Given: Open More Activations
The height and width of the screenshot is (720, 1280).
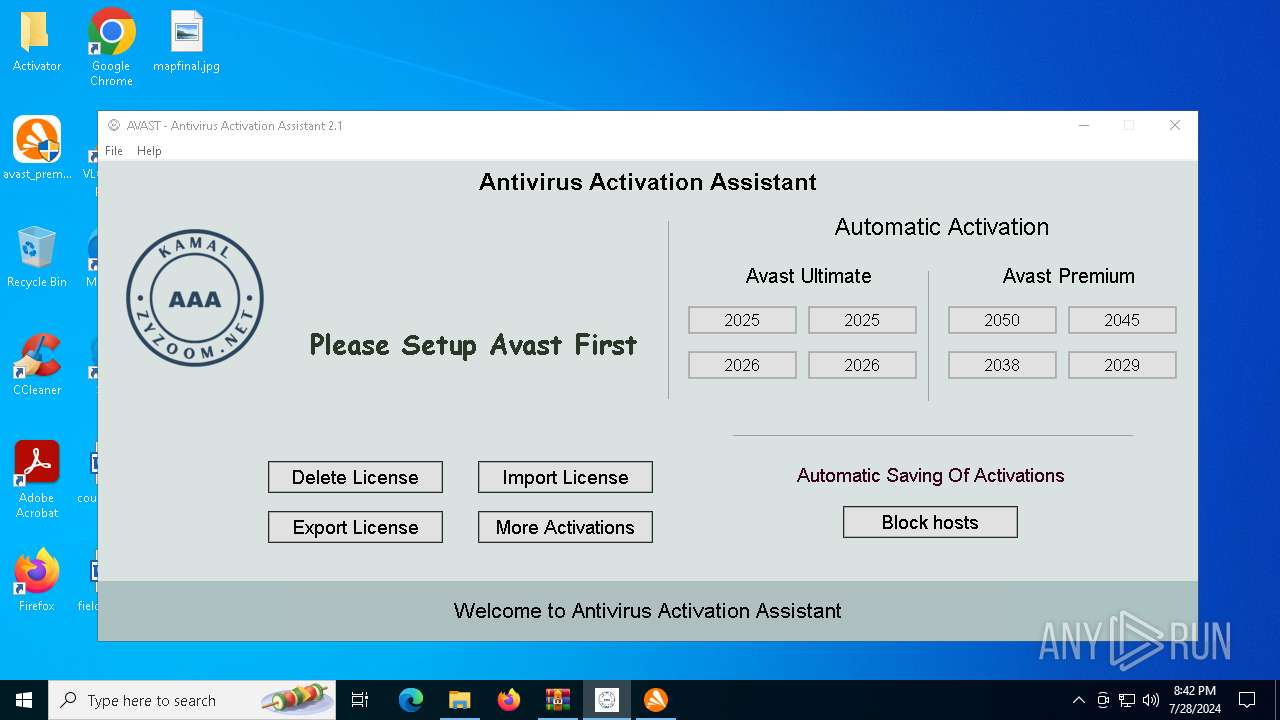Looking at the screenshot, I should coord(565,527).
